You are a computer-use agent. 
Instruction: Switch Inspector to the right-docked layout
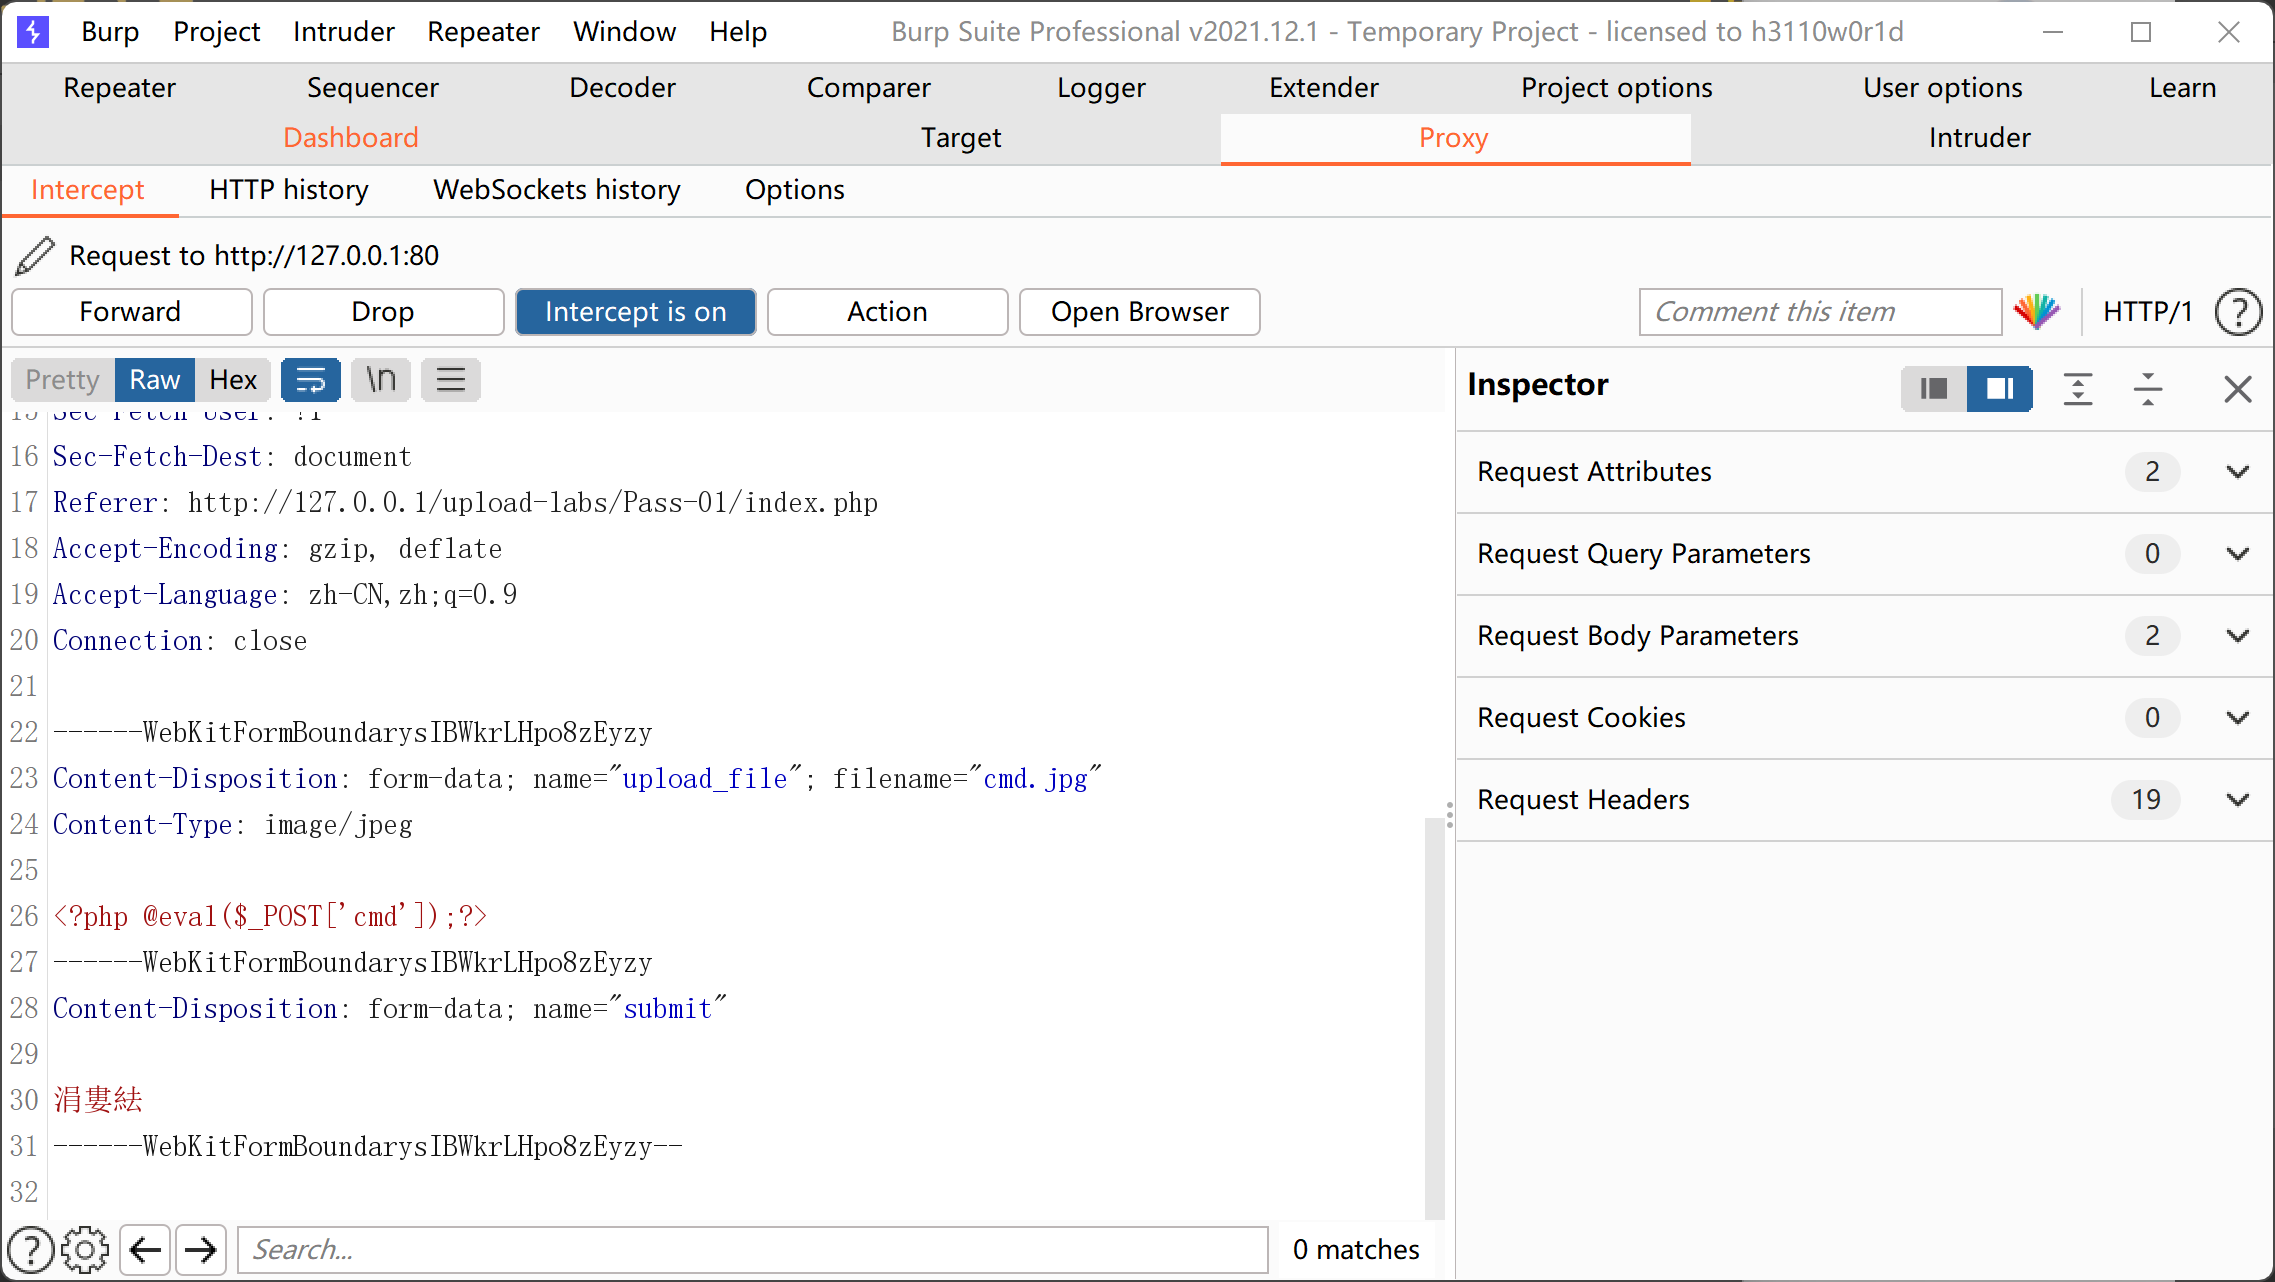pos(2000,389)
